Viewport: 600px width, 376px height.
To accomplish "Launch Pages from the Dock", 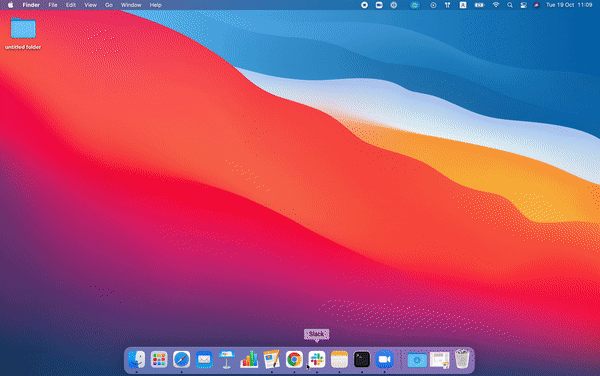I will click(272, 360).
